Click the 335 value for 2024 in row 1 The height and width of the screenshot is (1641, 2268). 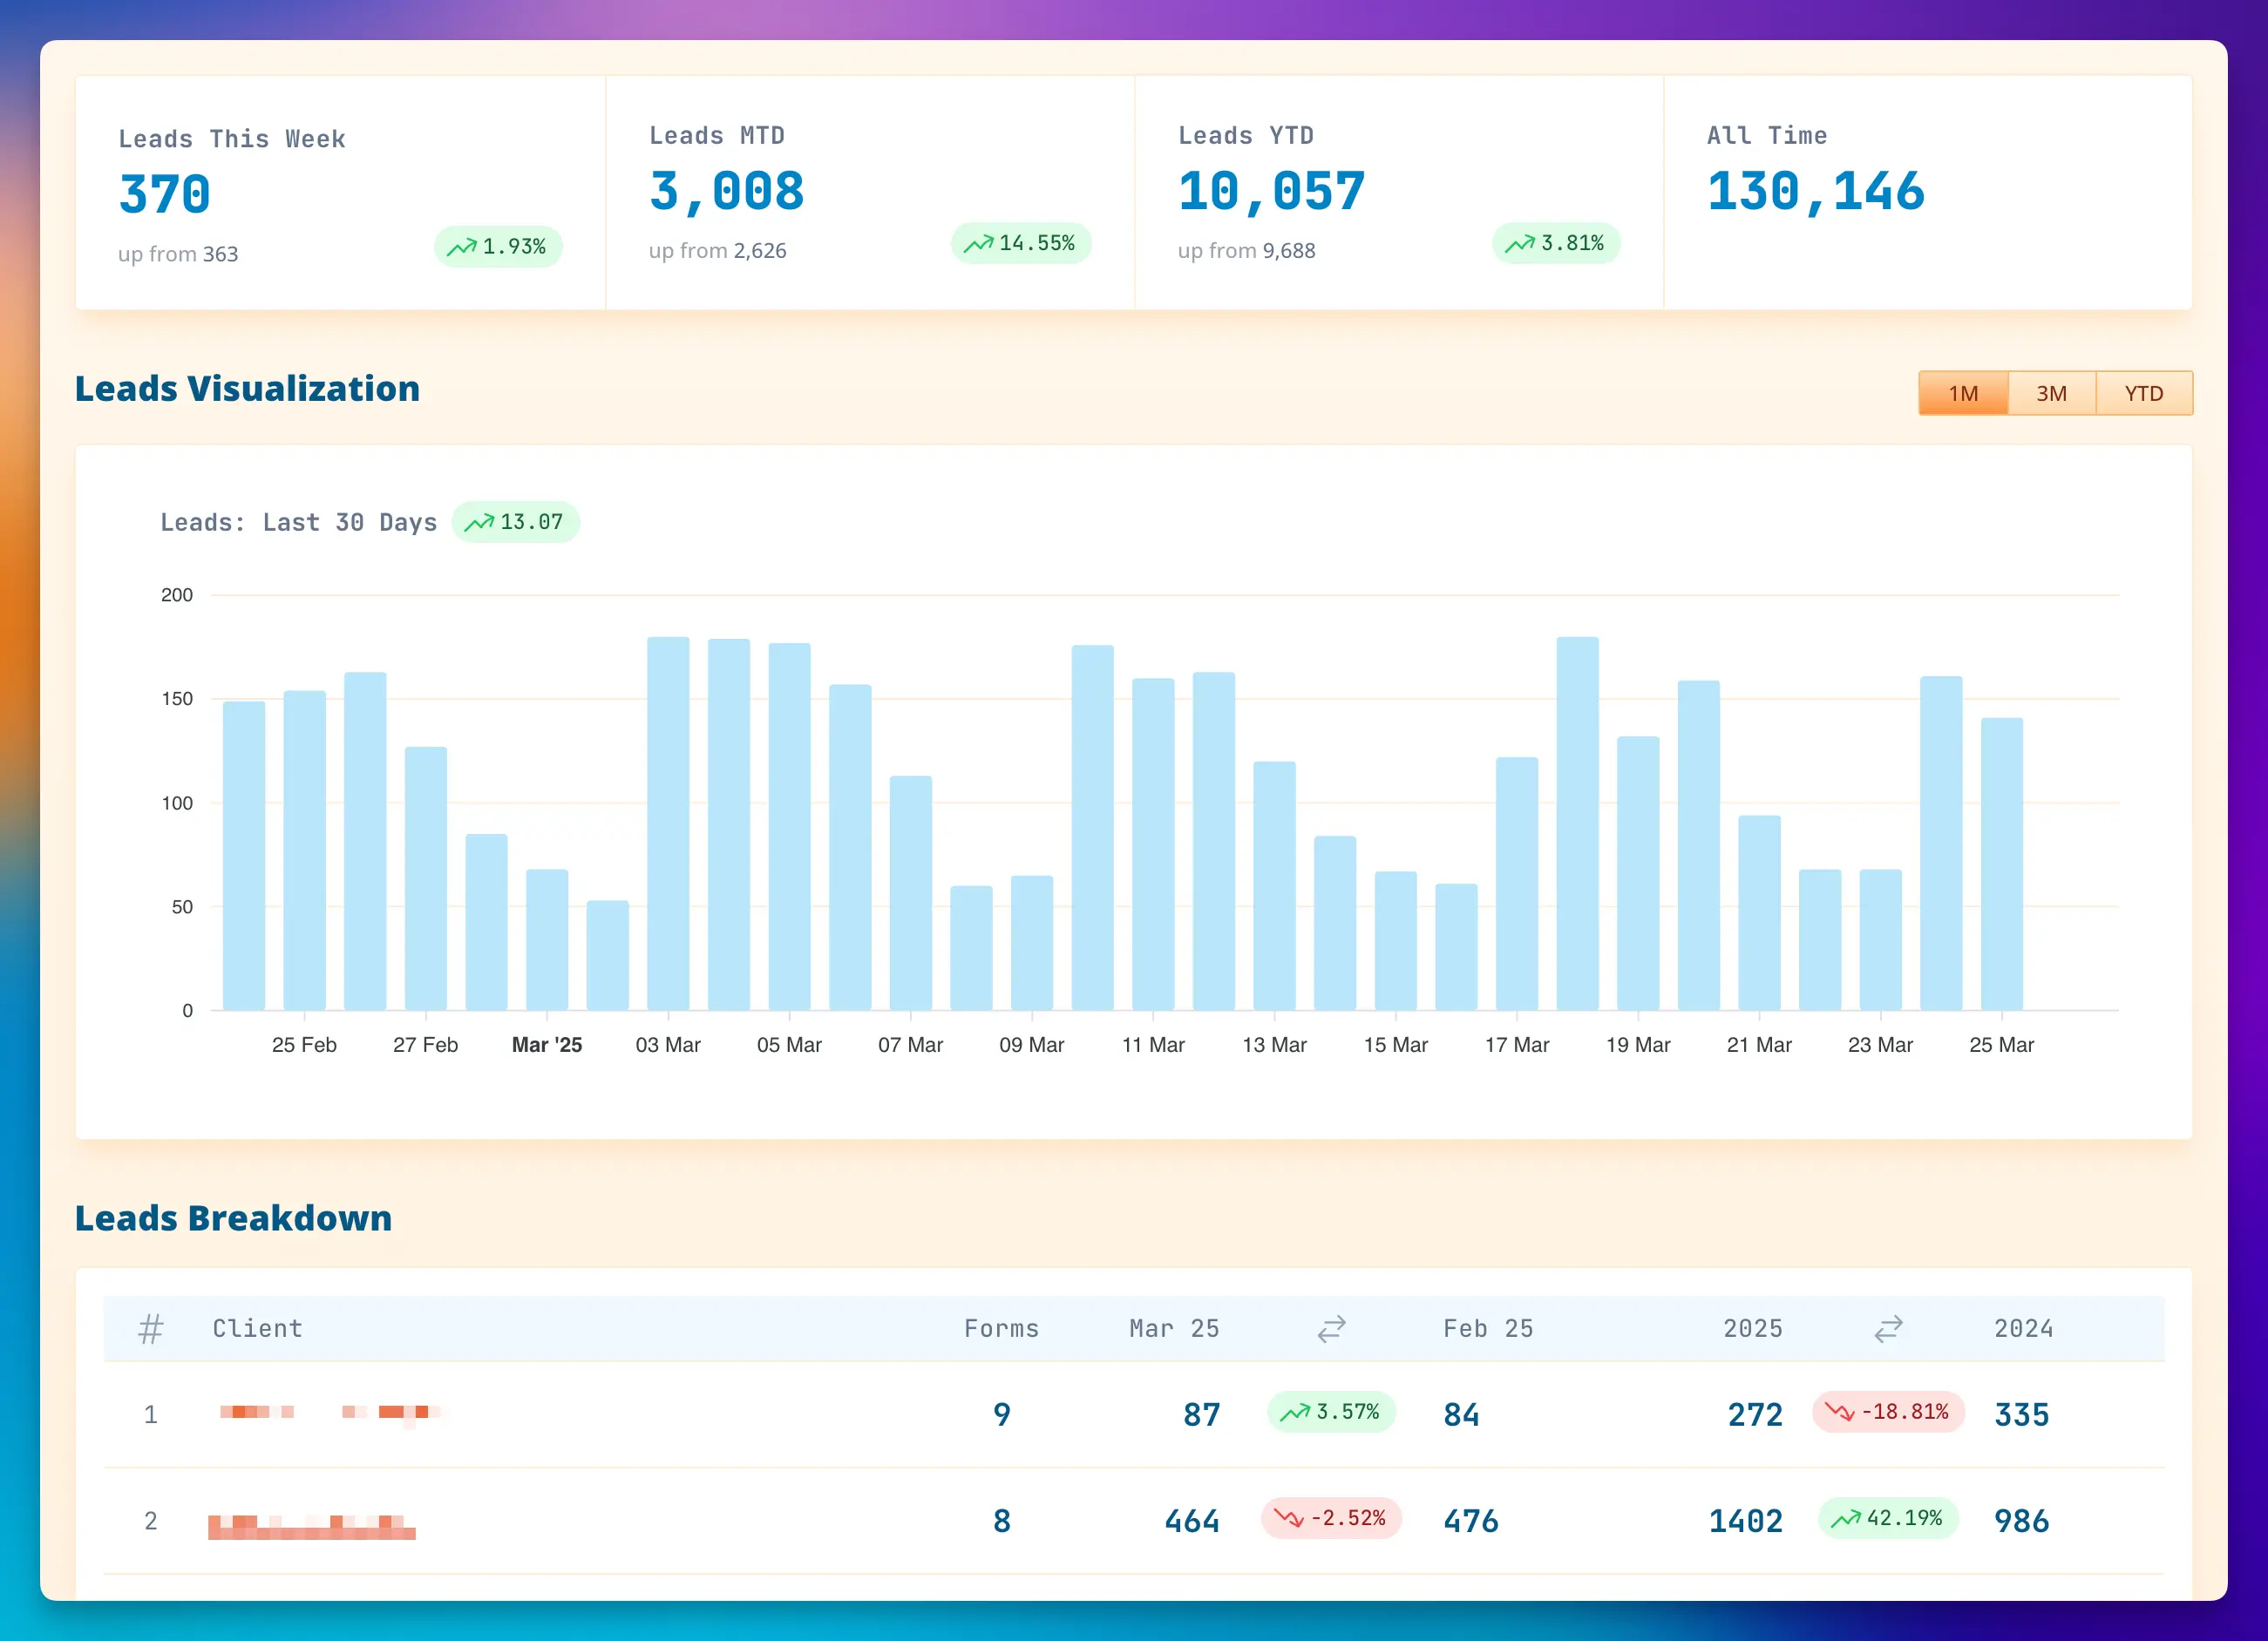pos(2022,1414)
